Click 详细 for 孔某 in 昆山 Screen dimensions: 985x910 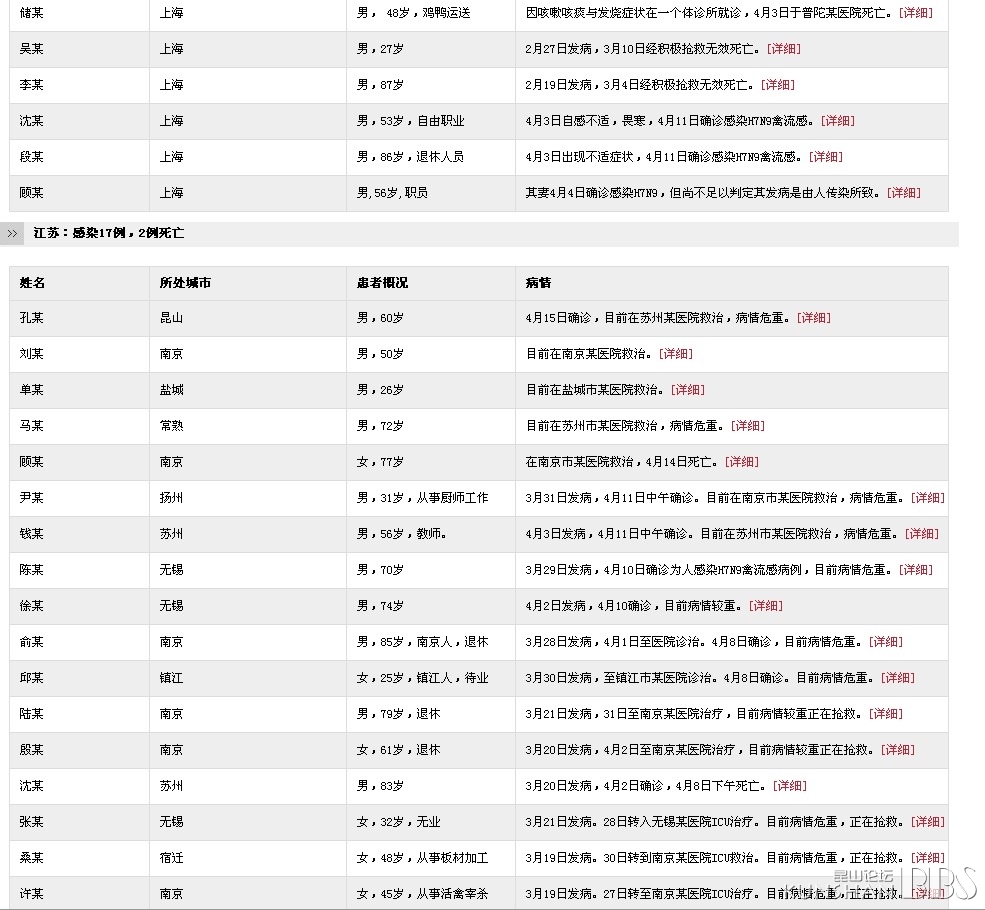[x=813, y=318]
